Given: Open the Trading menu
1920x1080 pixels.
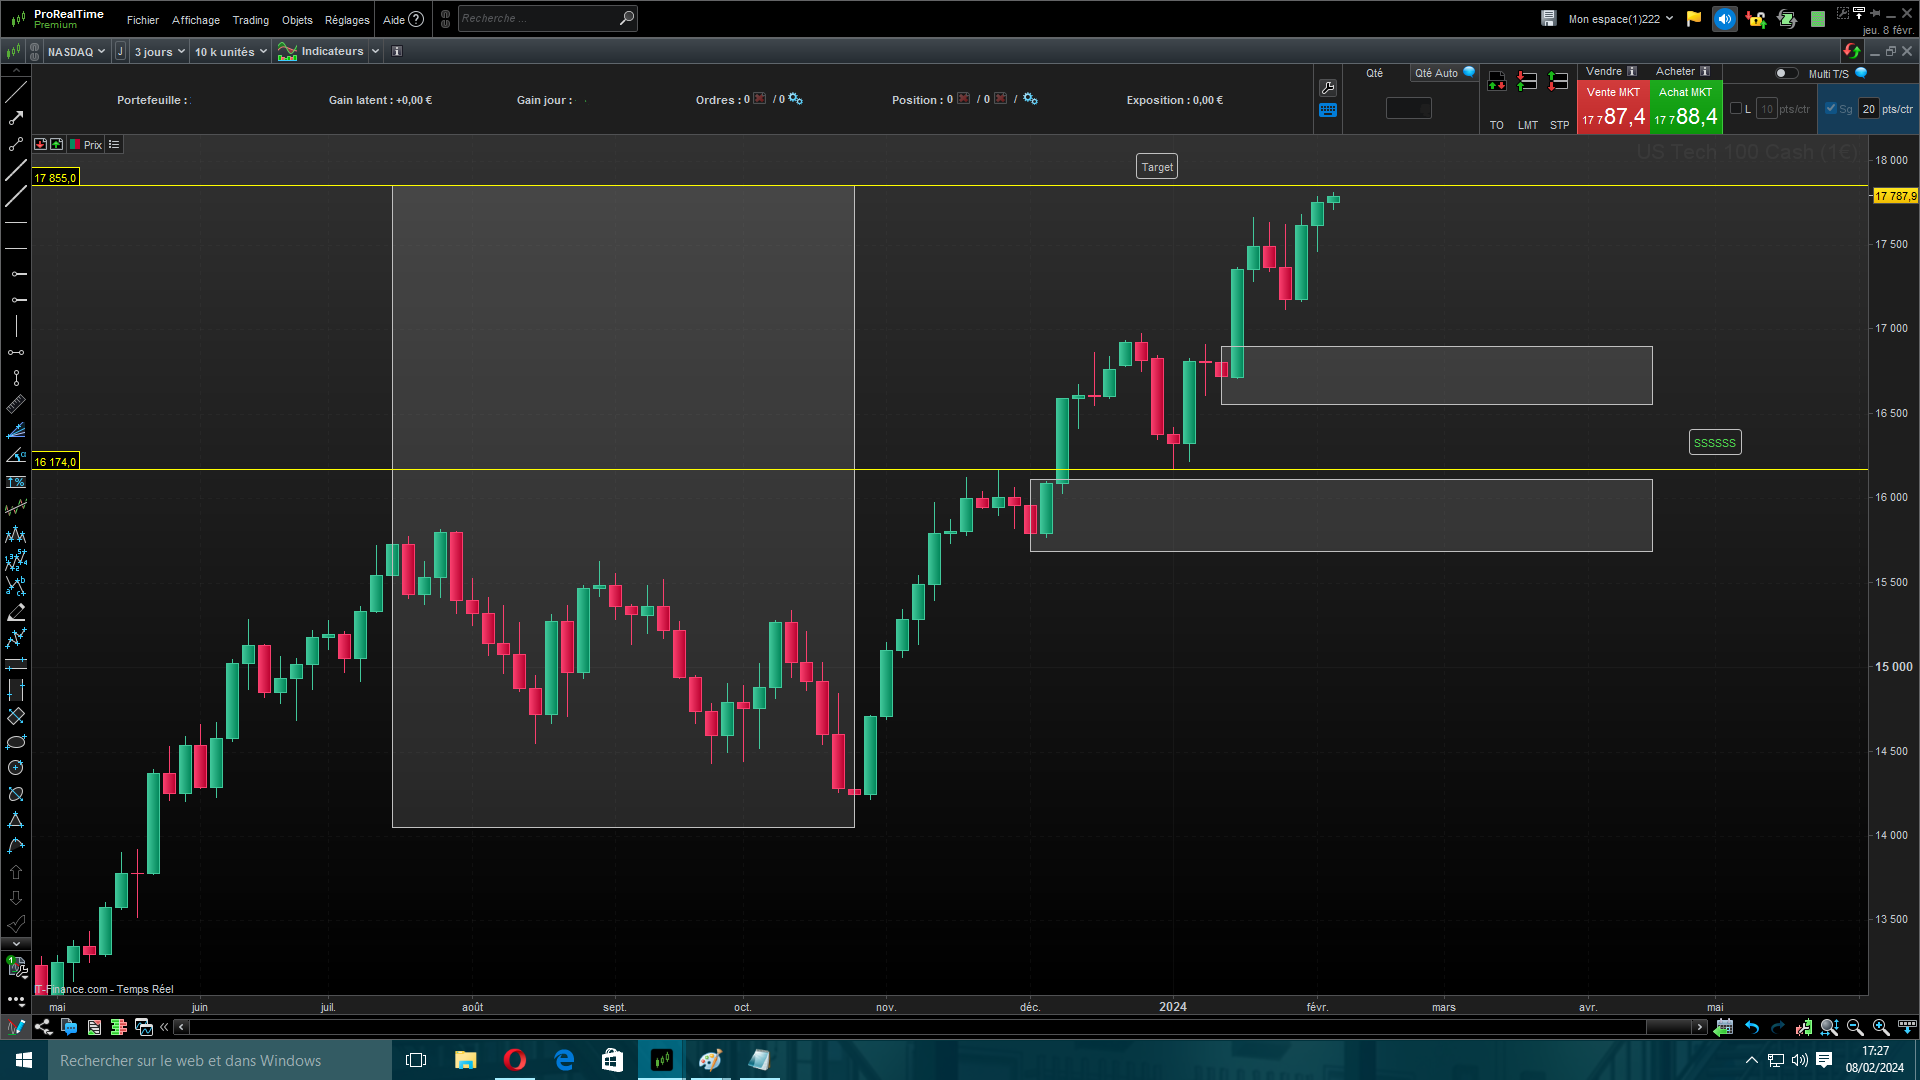Looking at the screenshot, I should [x=250, y=20].
